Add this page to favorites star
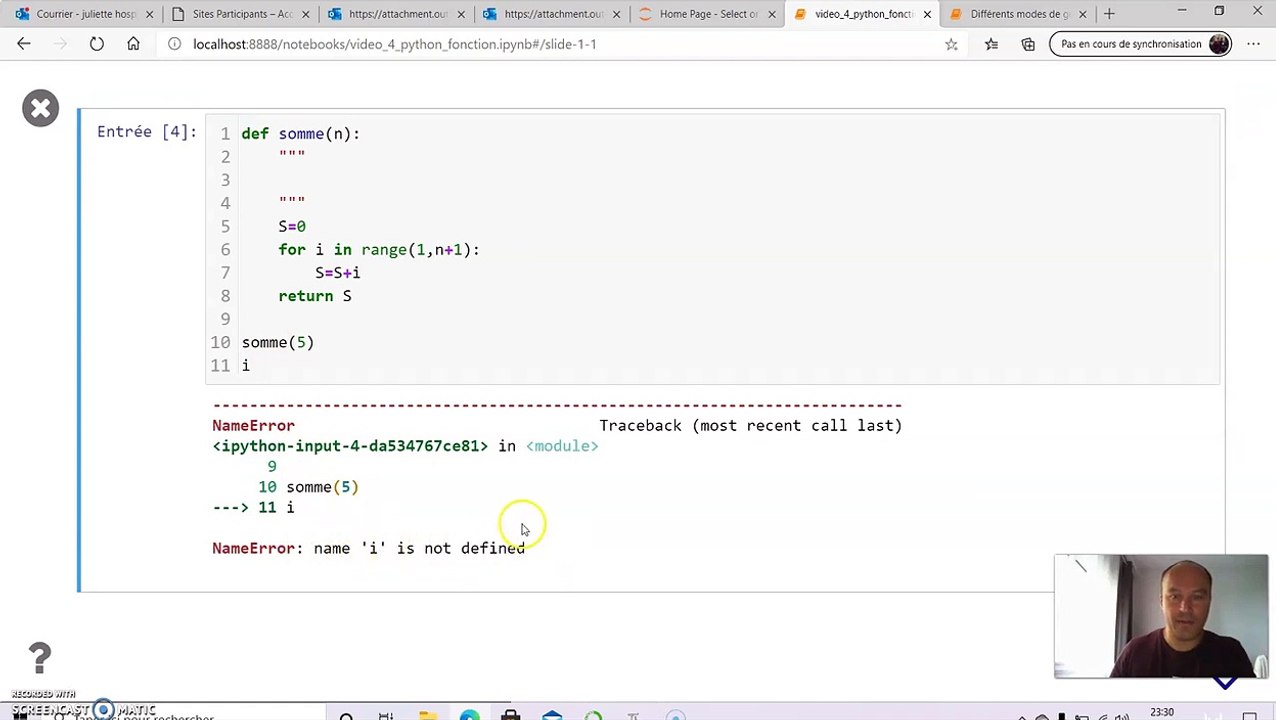 point(951,44)
